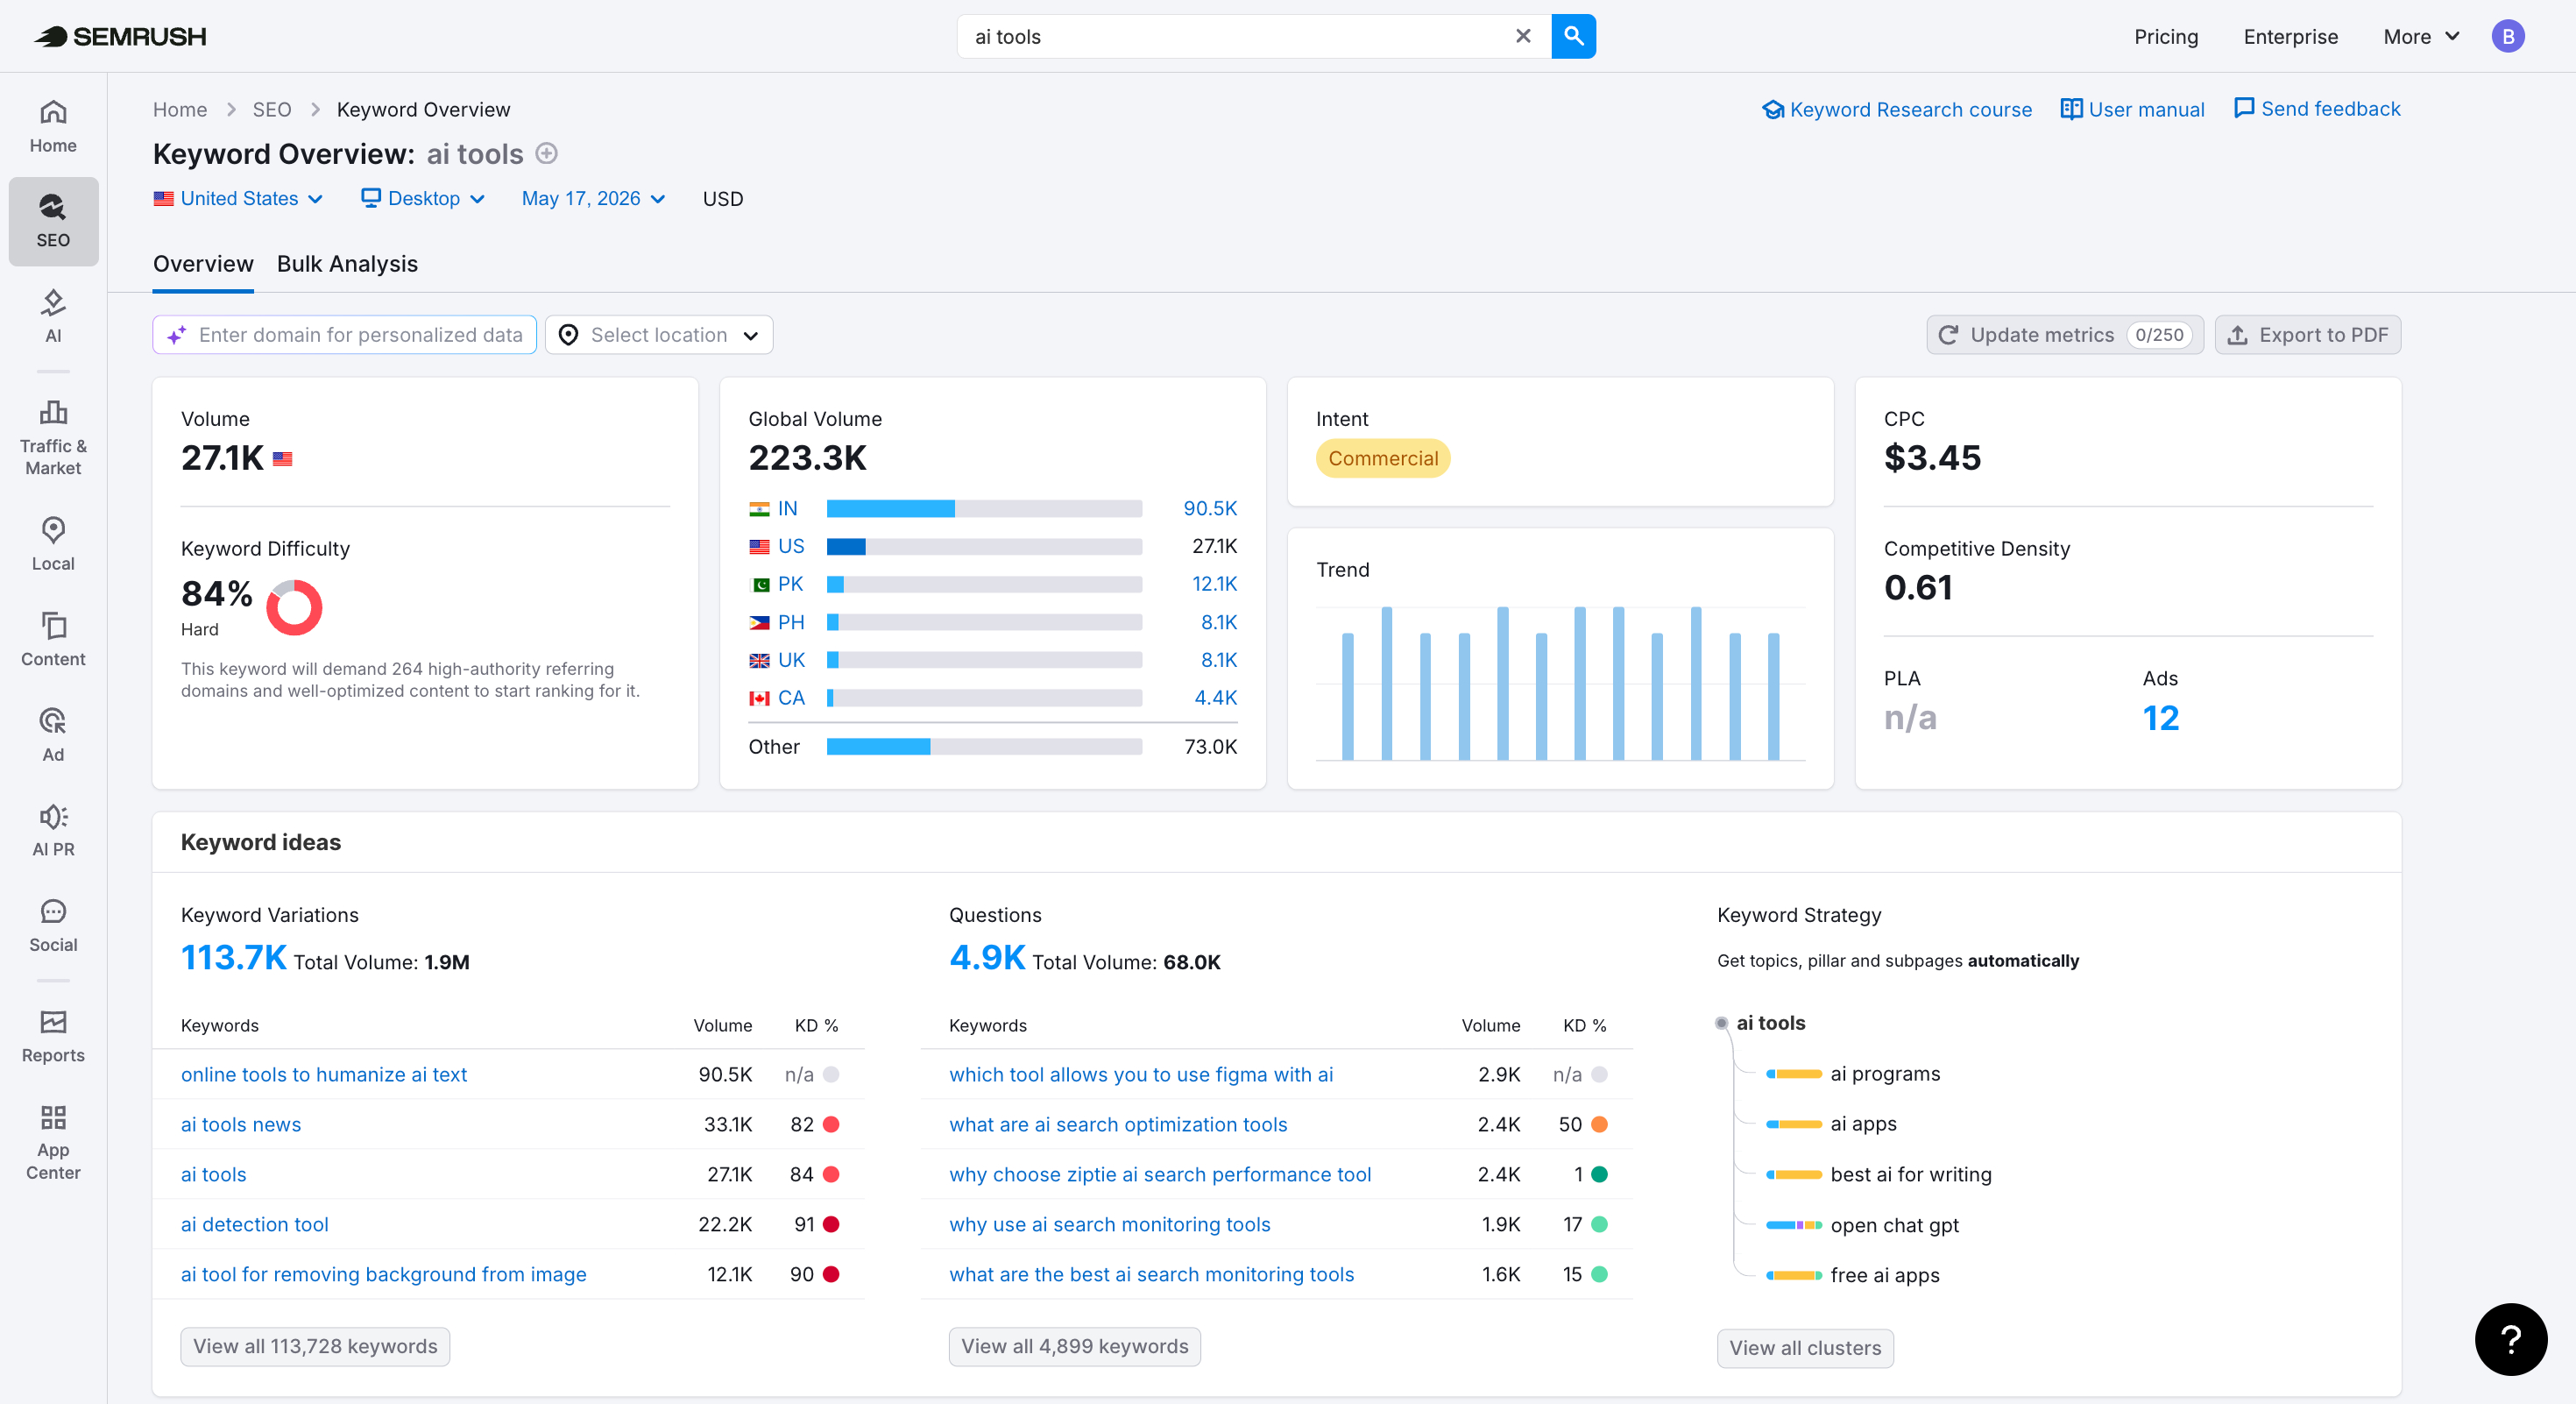Open keyword ai tools news
The image size is (2576, 1404).
pyautogui.click(x=241, y=1125)
